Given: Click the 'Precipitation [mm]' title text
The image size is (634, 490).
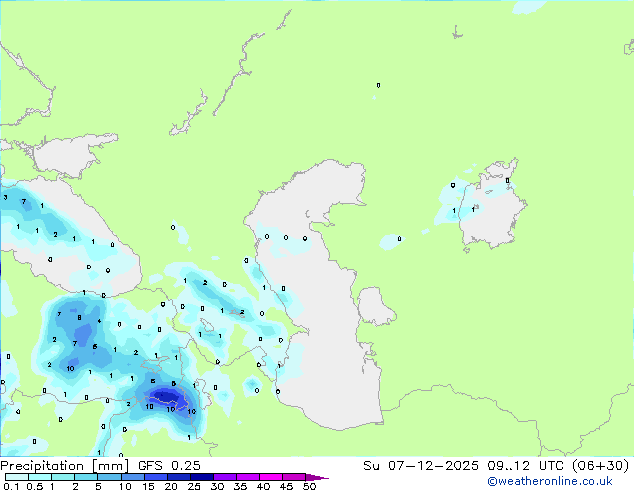Looking at the screenshot, I should 65,466.
